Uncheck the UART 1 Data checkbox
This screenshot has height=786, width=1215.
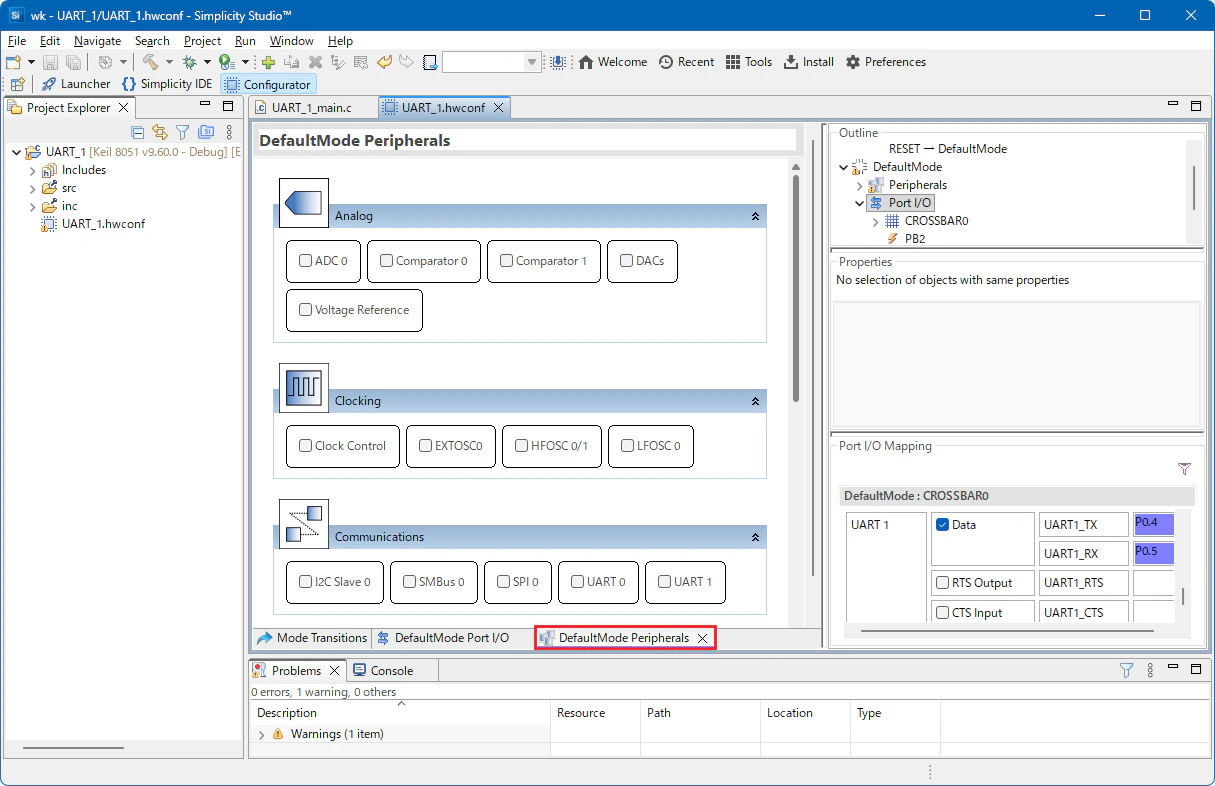pos(942,525)
